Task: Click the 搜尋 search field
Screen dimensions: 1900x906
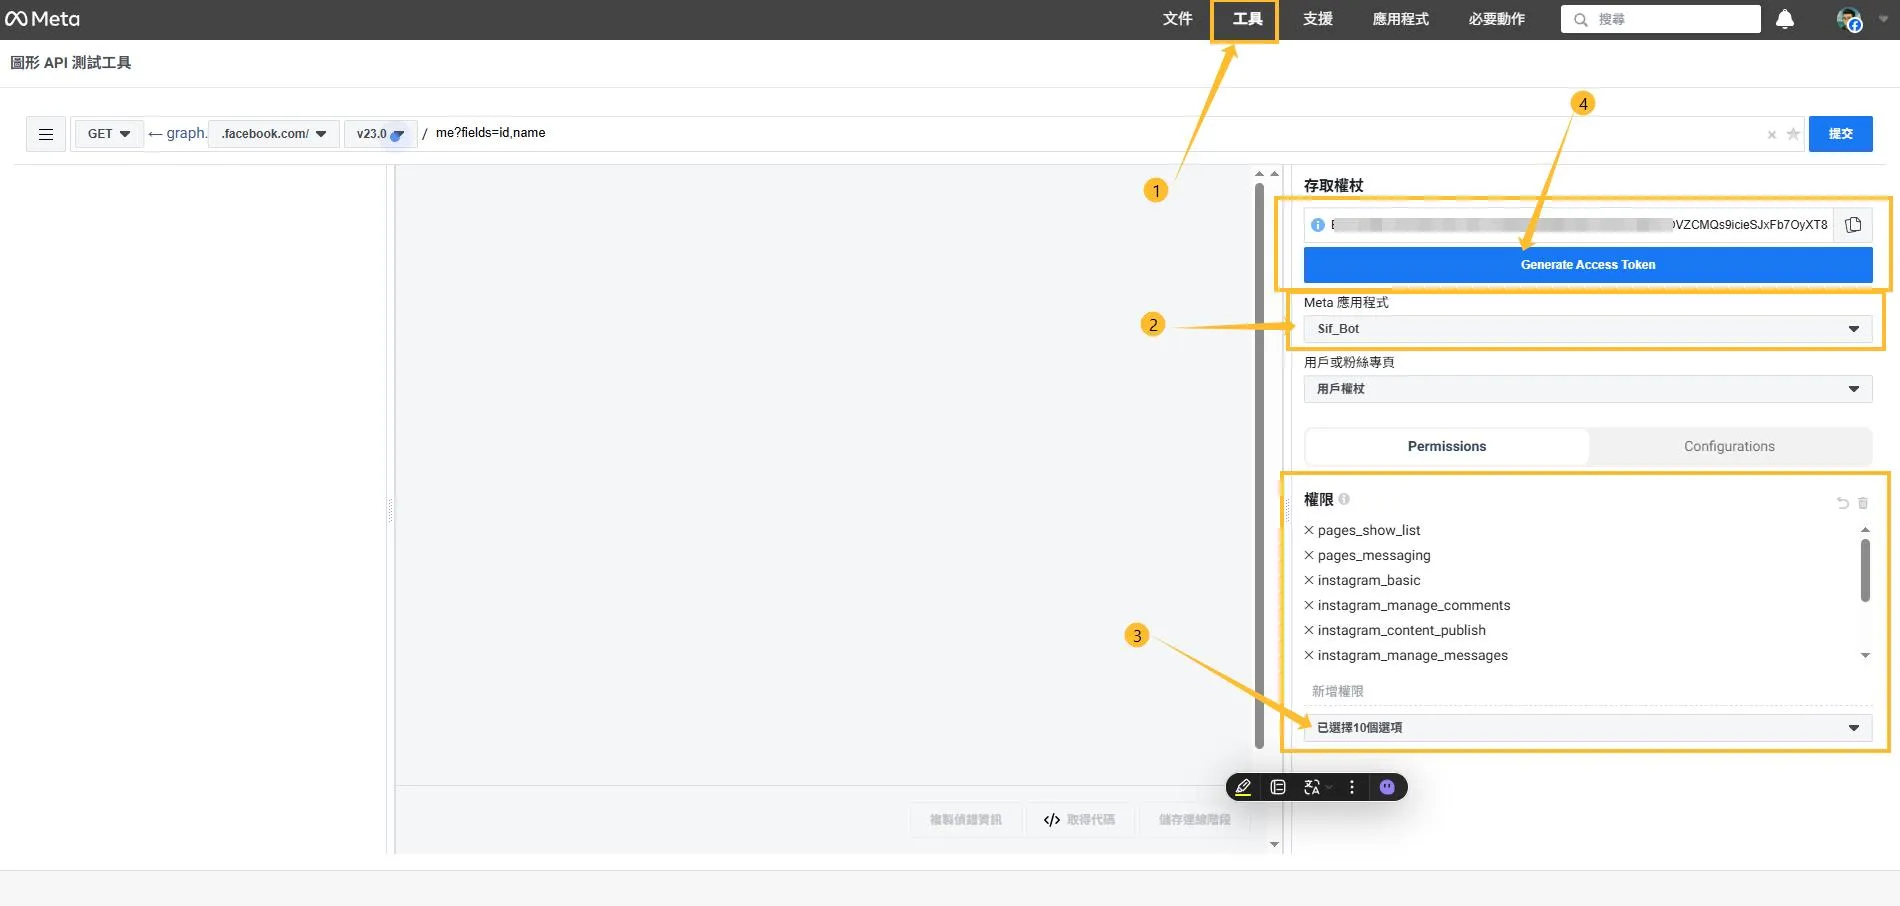Action: (x=1660, y=18)
